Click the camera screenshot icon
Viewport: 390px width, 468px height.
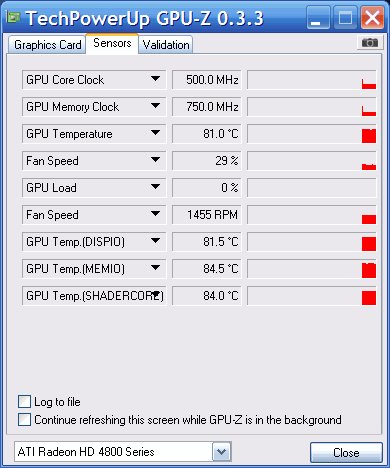pyautogui.click(x=370, y=43)
